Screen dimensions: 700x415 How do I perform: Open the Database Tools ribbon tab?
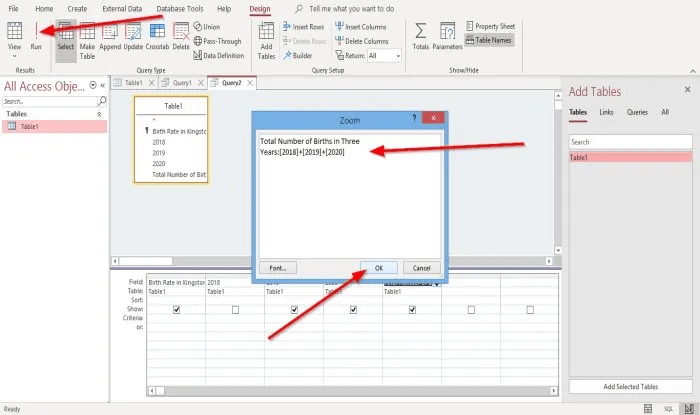point(179,8)
